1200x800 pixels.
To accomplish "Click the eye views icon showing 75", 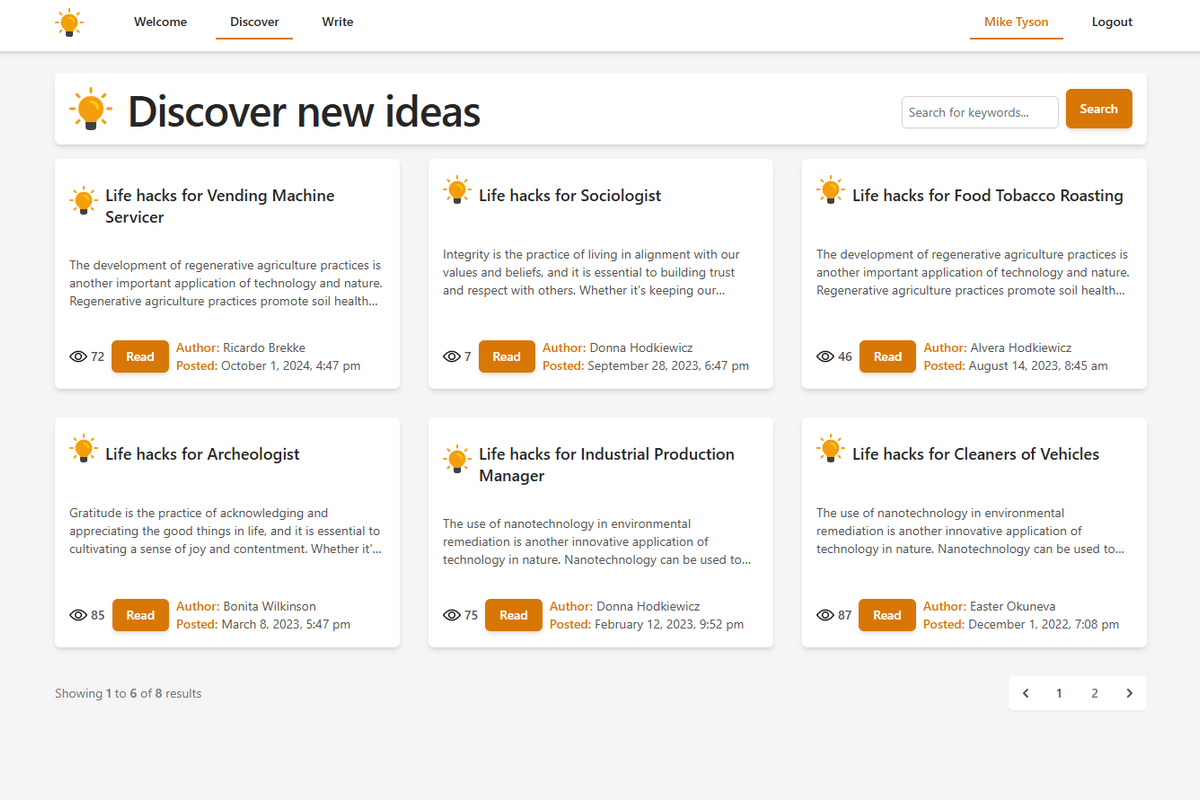I will [x=452, y=615].
